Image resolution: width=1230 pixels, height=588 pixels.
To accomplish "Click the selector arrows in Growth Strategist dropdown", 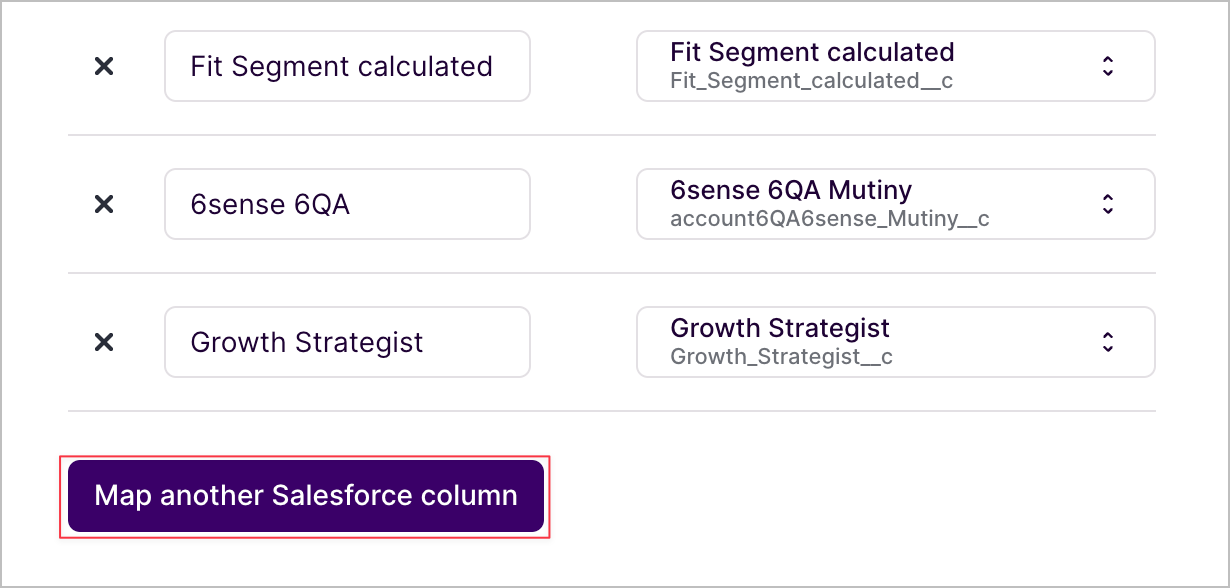I will pyautogui.click(x=1108, y=342).
